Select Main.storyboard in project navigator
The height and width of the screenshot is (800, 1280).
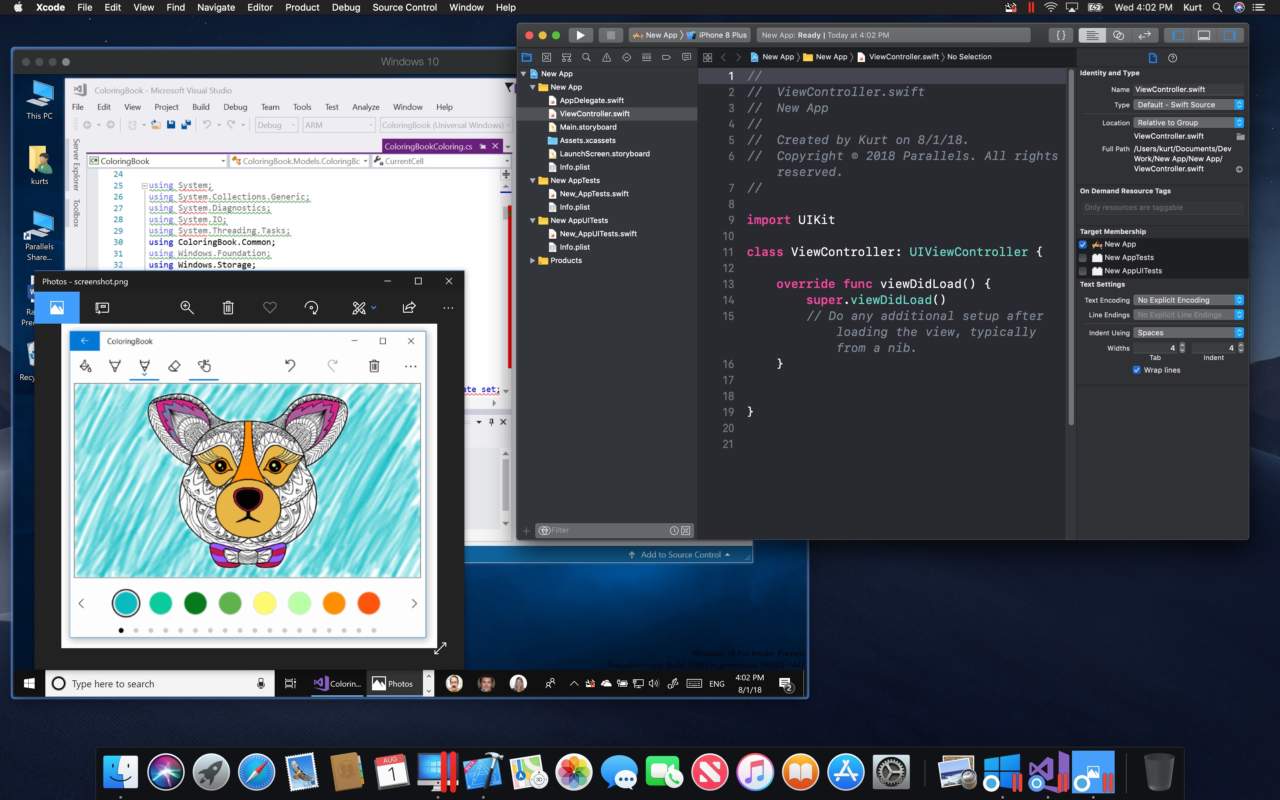(x=588, y=127)
